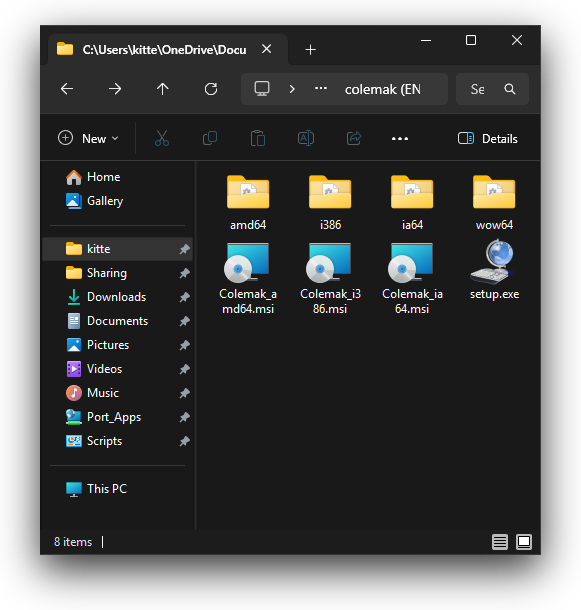The width and height of the screenshot is (581, 610).
Task: Click the Paste clipboard icon
Action: pyautogui.click(x=258, y=138)
